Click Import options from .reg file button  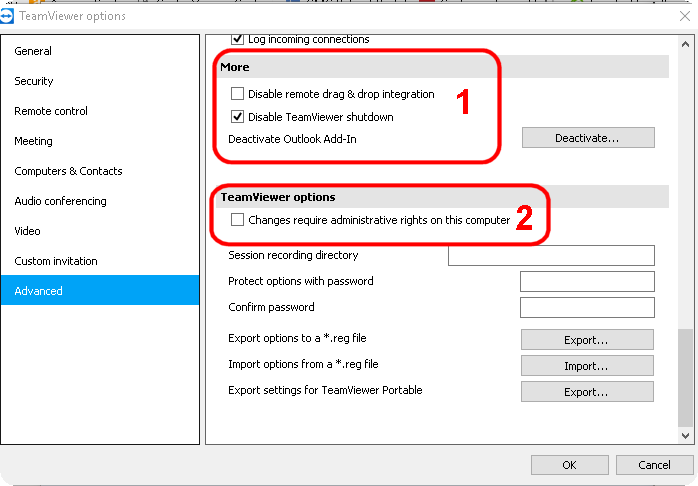pyautogui.click(x=587, y=366)
